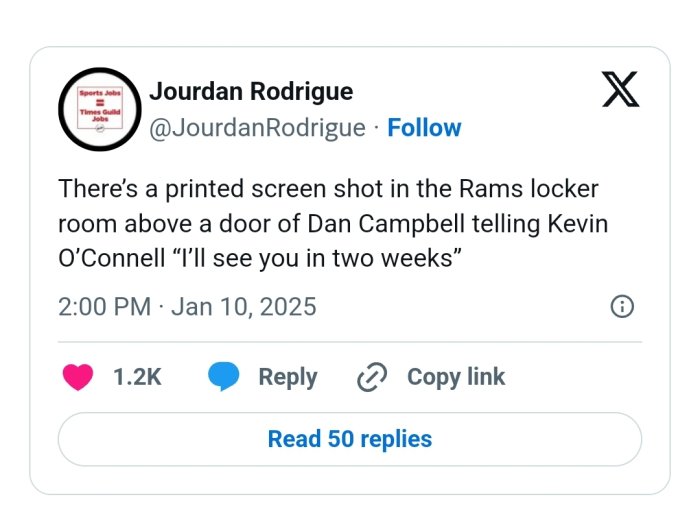700x523 pixels.
Task: Visit the @JourdanRodrigue handle link
Action: [257, 128]
